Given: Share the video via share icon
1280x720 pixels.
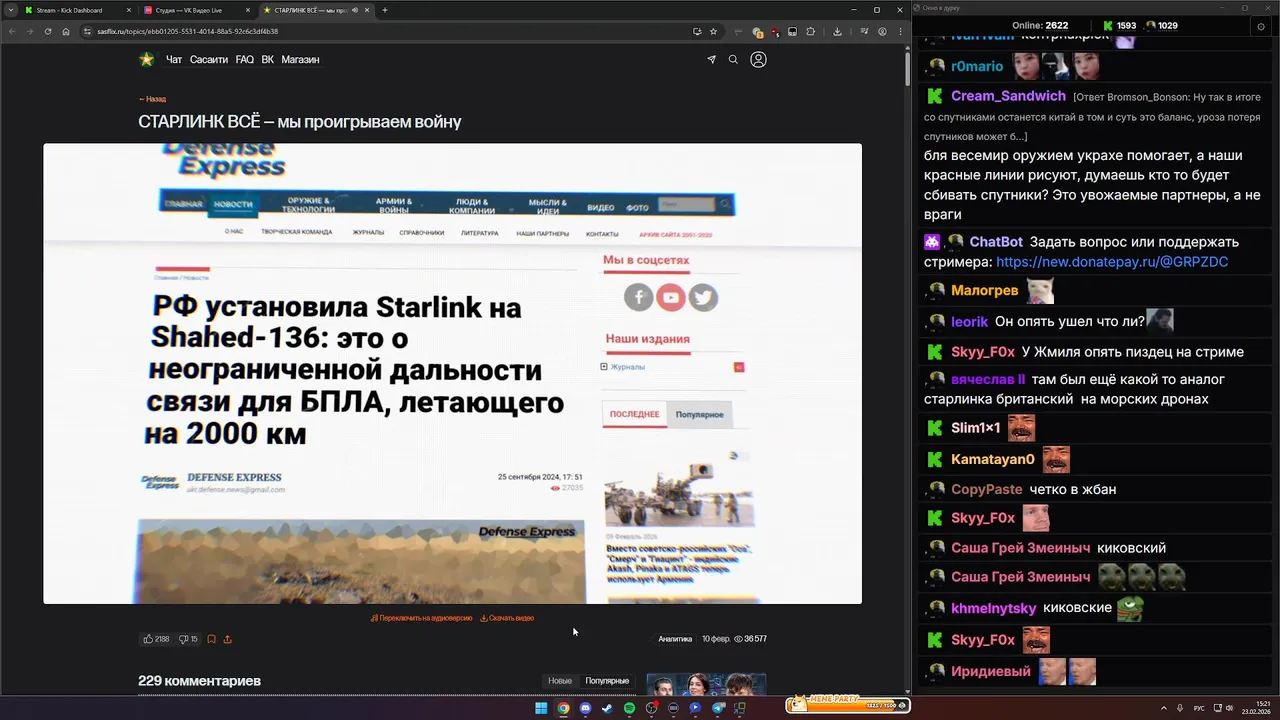Looking at the screenshot, I should pyautogui.click(x=227, y=638).
